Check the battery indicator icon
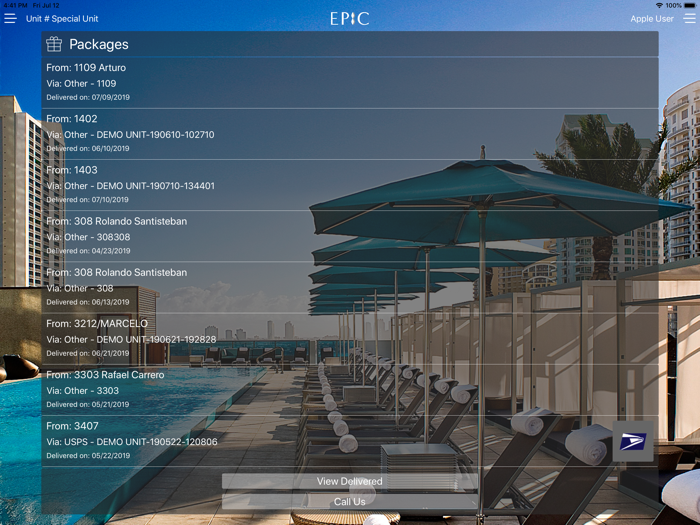Image resolution: width=700 pixels, height=525 pixels. (x=690, y=5)
